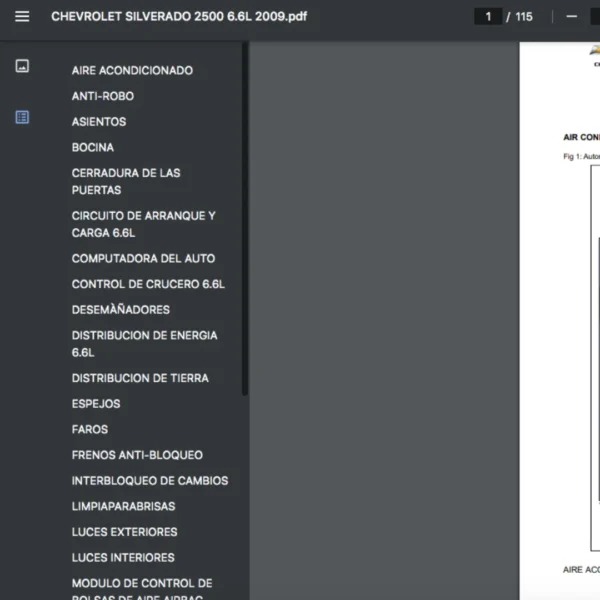
Task: Open CIRCUITO DE ARRANQUE Y CARGA 6.6L
Action: 143,224
